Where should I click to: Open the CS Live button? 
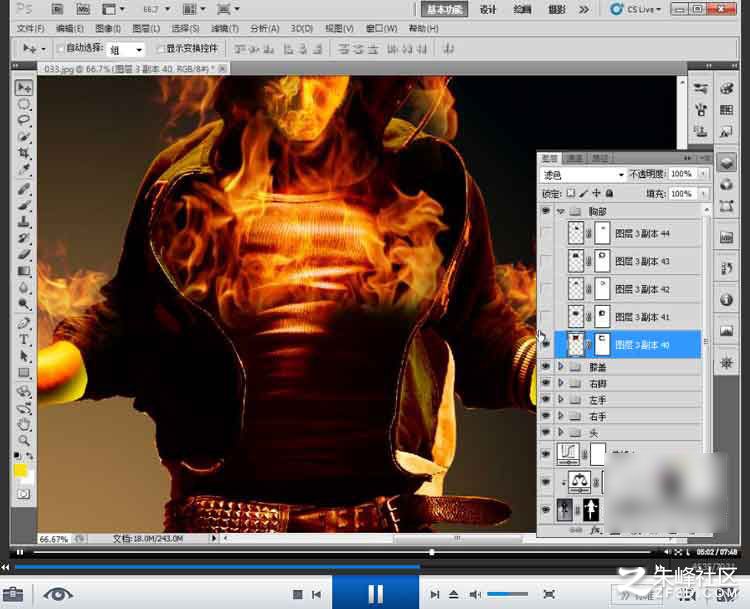coord(636,9)
